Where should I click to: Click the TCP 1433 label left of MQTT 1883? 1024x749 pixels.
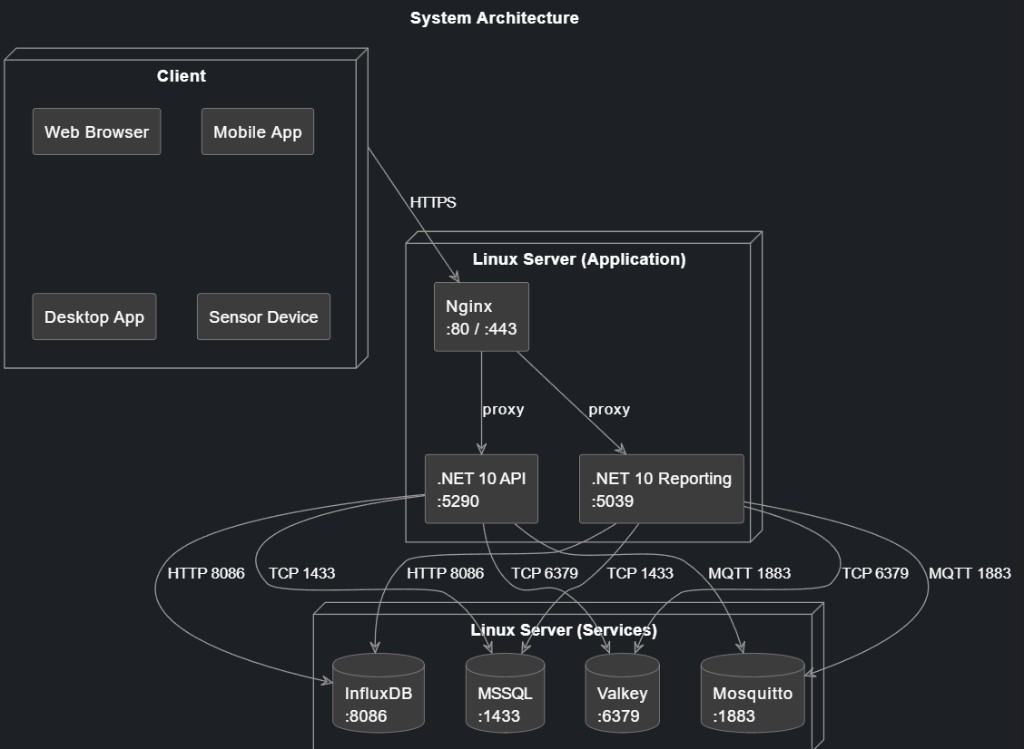tap(640, 573)
